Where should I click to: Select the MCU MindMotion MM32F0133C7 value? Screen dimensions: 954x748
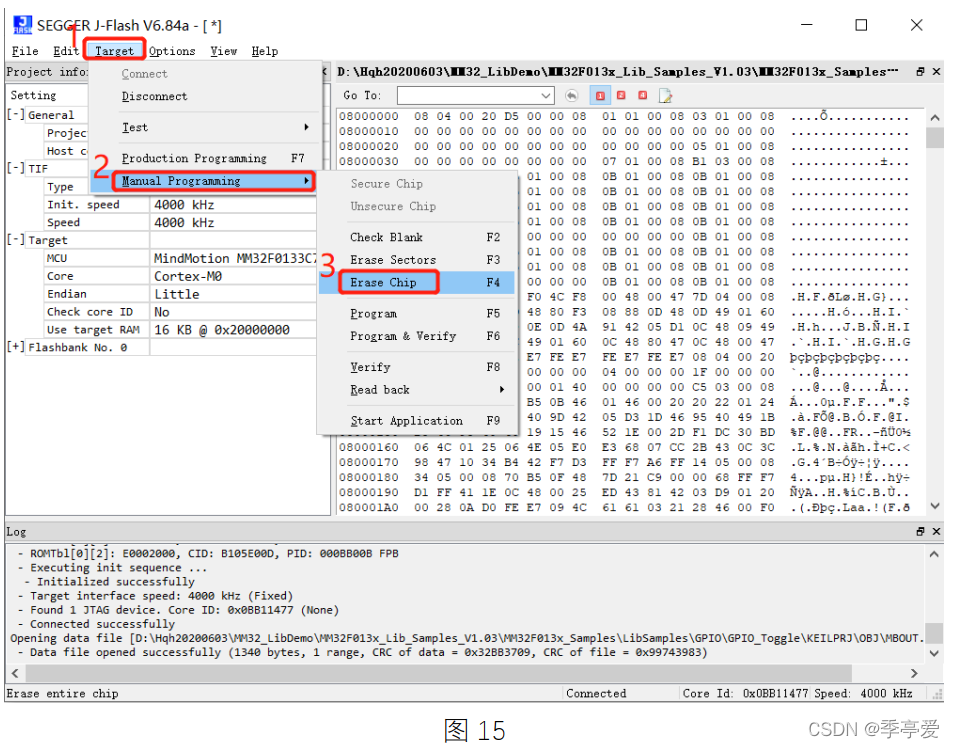point(233,258)
